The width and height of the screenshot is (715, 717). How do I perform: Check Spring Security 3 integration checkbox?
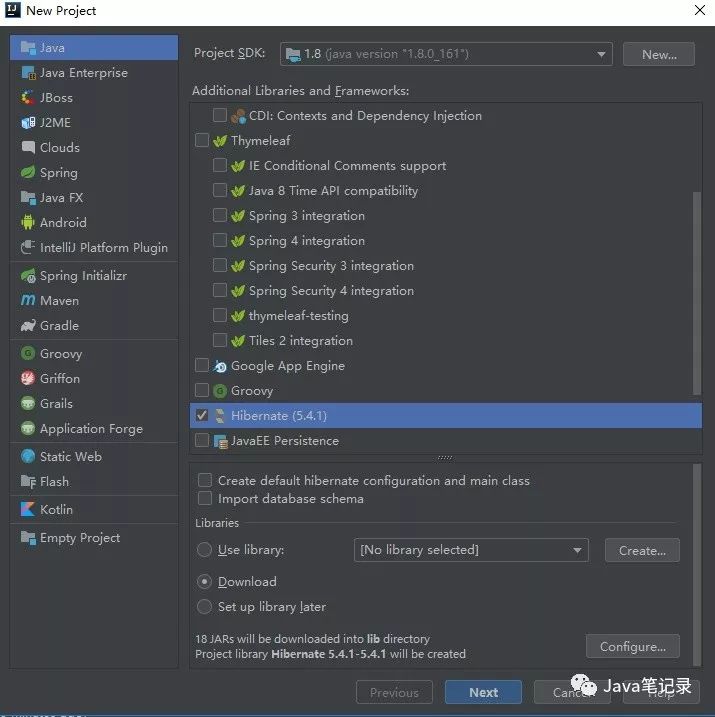click(220, 265)
